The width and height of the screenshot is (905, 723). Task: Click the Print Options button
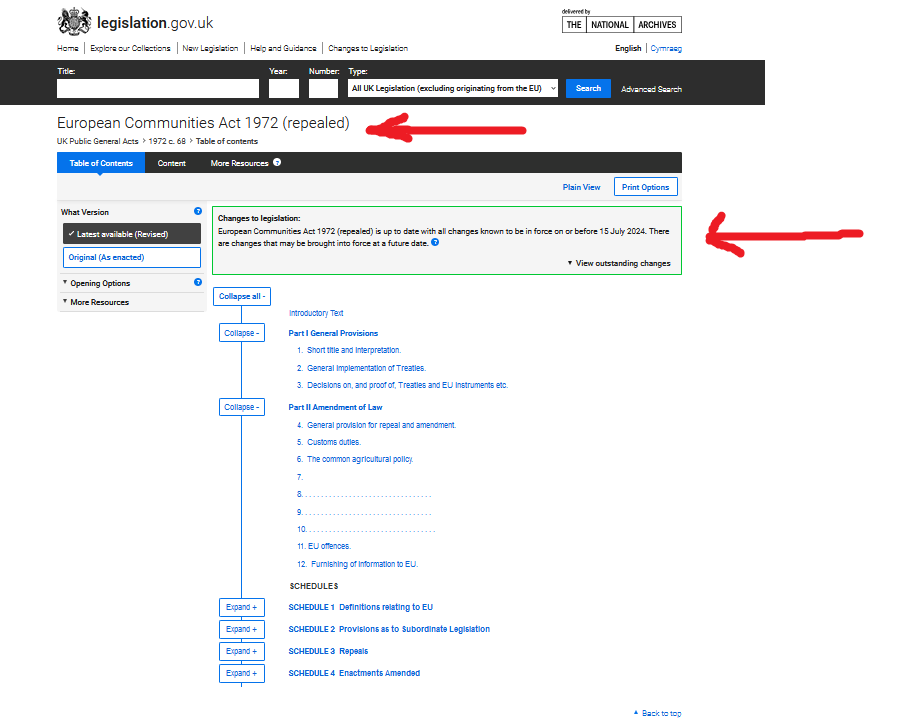tap(645, 187)
